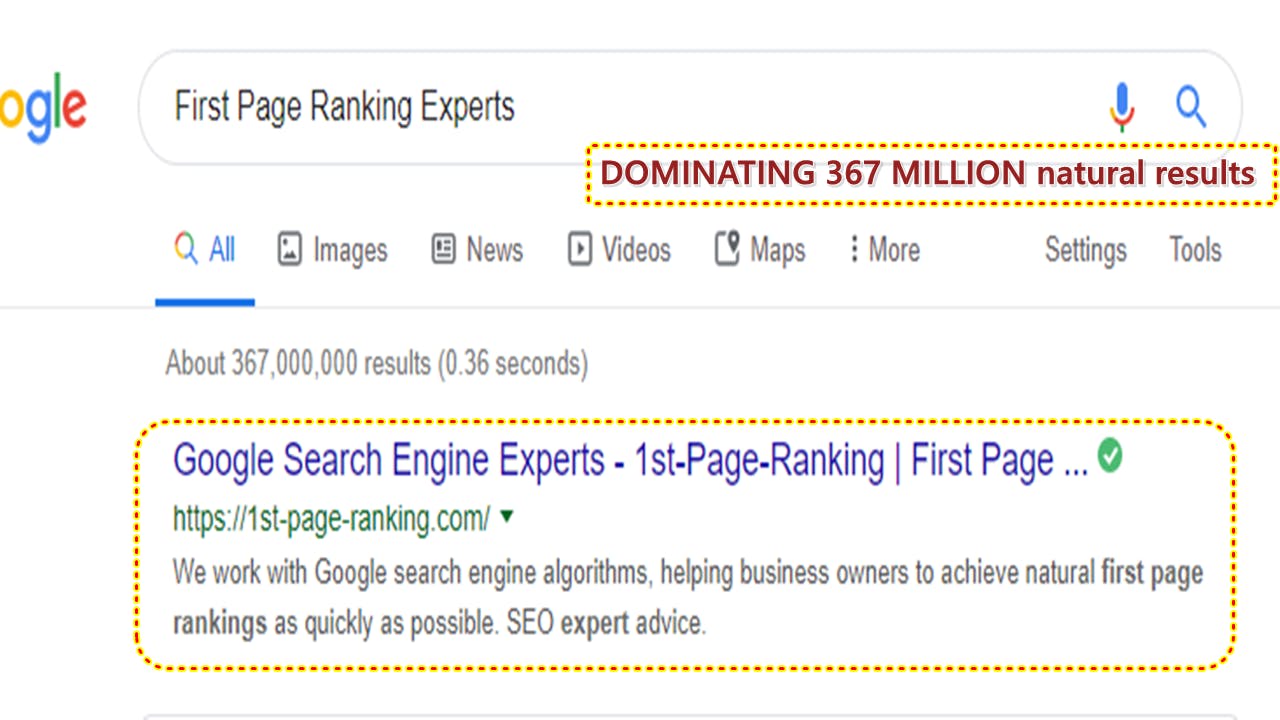Visit the https://1st-page-ranking.com/ green URL
The width and height of the screenshot is (1280, 720).
click(x=331, y=518)
